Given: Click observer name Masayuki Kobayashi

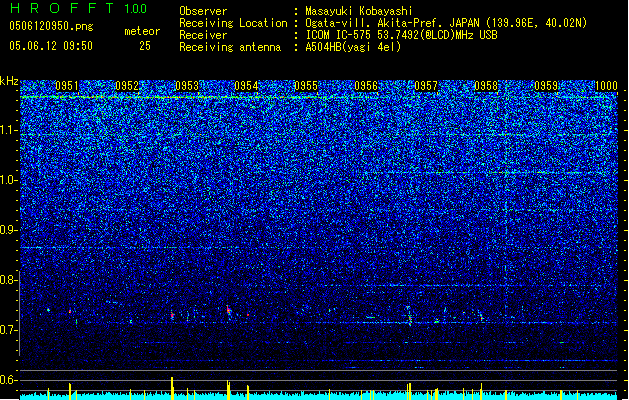Looking at the screenshot, I should tap(359, 11).
